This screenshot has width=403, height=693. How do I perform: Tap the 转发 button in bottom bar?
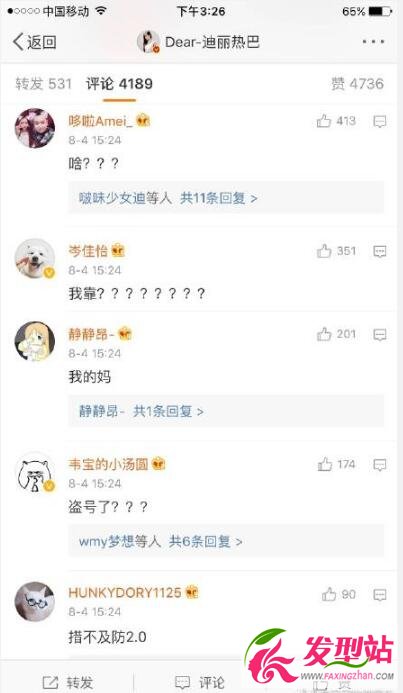(68, 682)
